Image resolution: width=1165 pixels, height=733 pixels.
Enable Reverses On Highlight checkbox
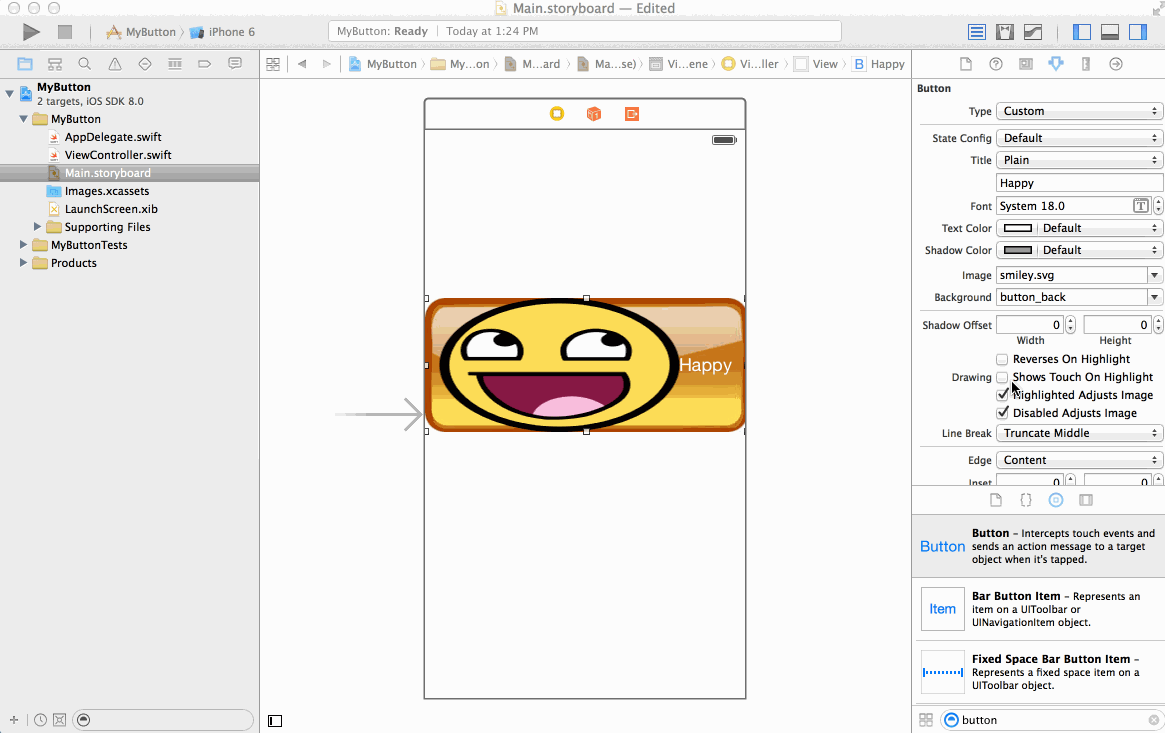1002,359
